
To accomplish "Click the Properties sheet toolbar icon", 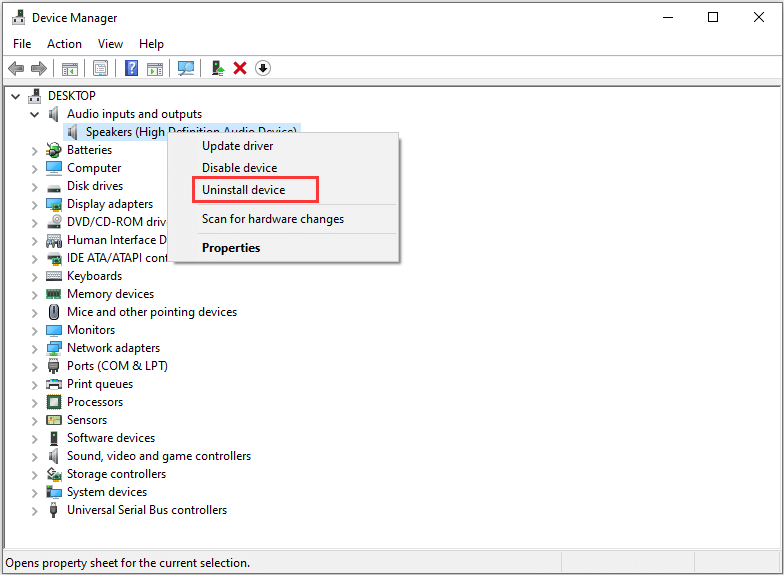I will (x=100, y=68).
